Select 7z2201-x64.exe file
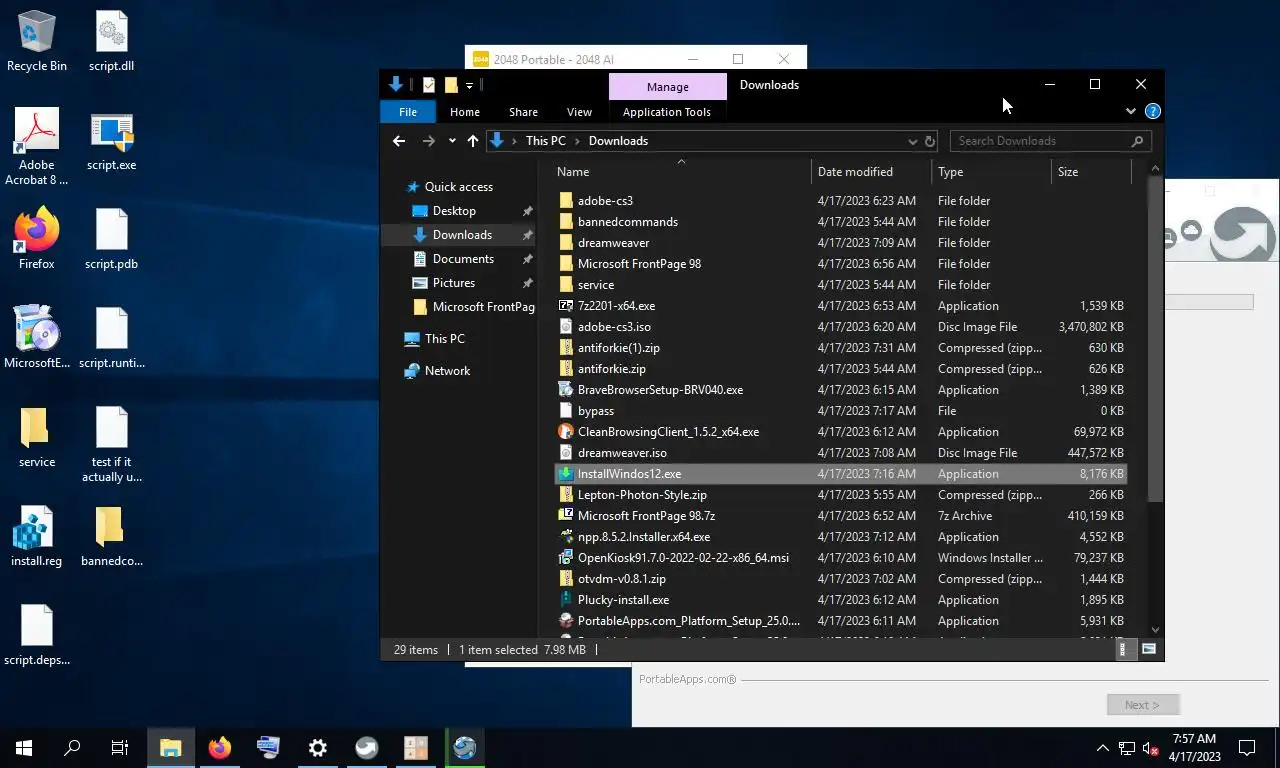Image resolution: width=1280 pixels, height=768 pixels. [840, 306]
